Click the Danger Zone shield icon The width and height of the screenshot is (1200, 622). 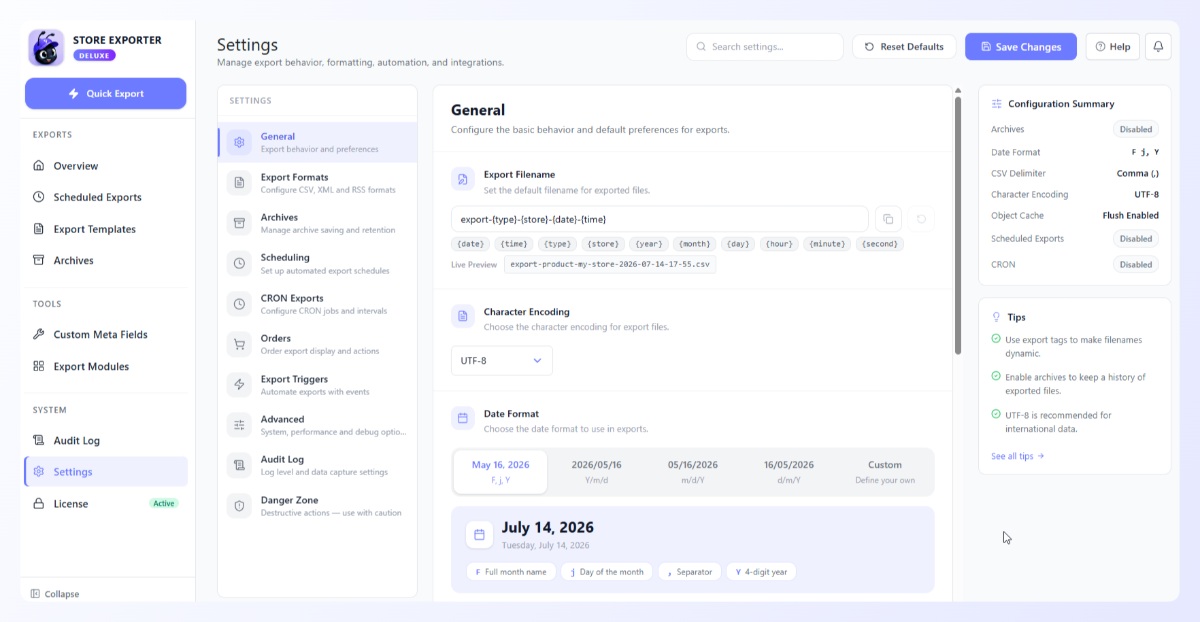(x=239, y=506)
